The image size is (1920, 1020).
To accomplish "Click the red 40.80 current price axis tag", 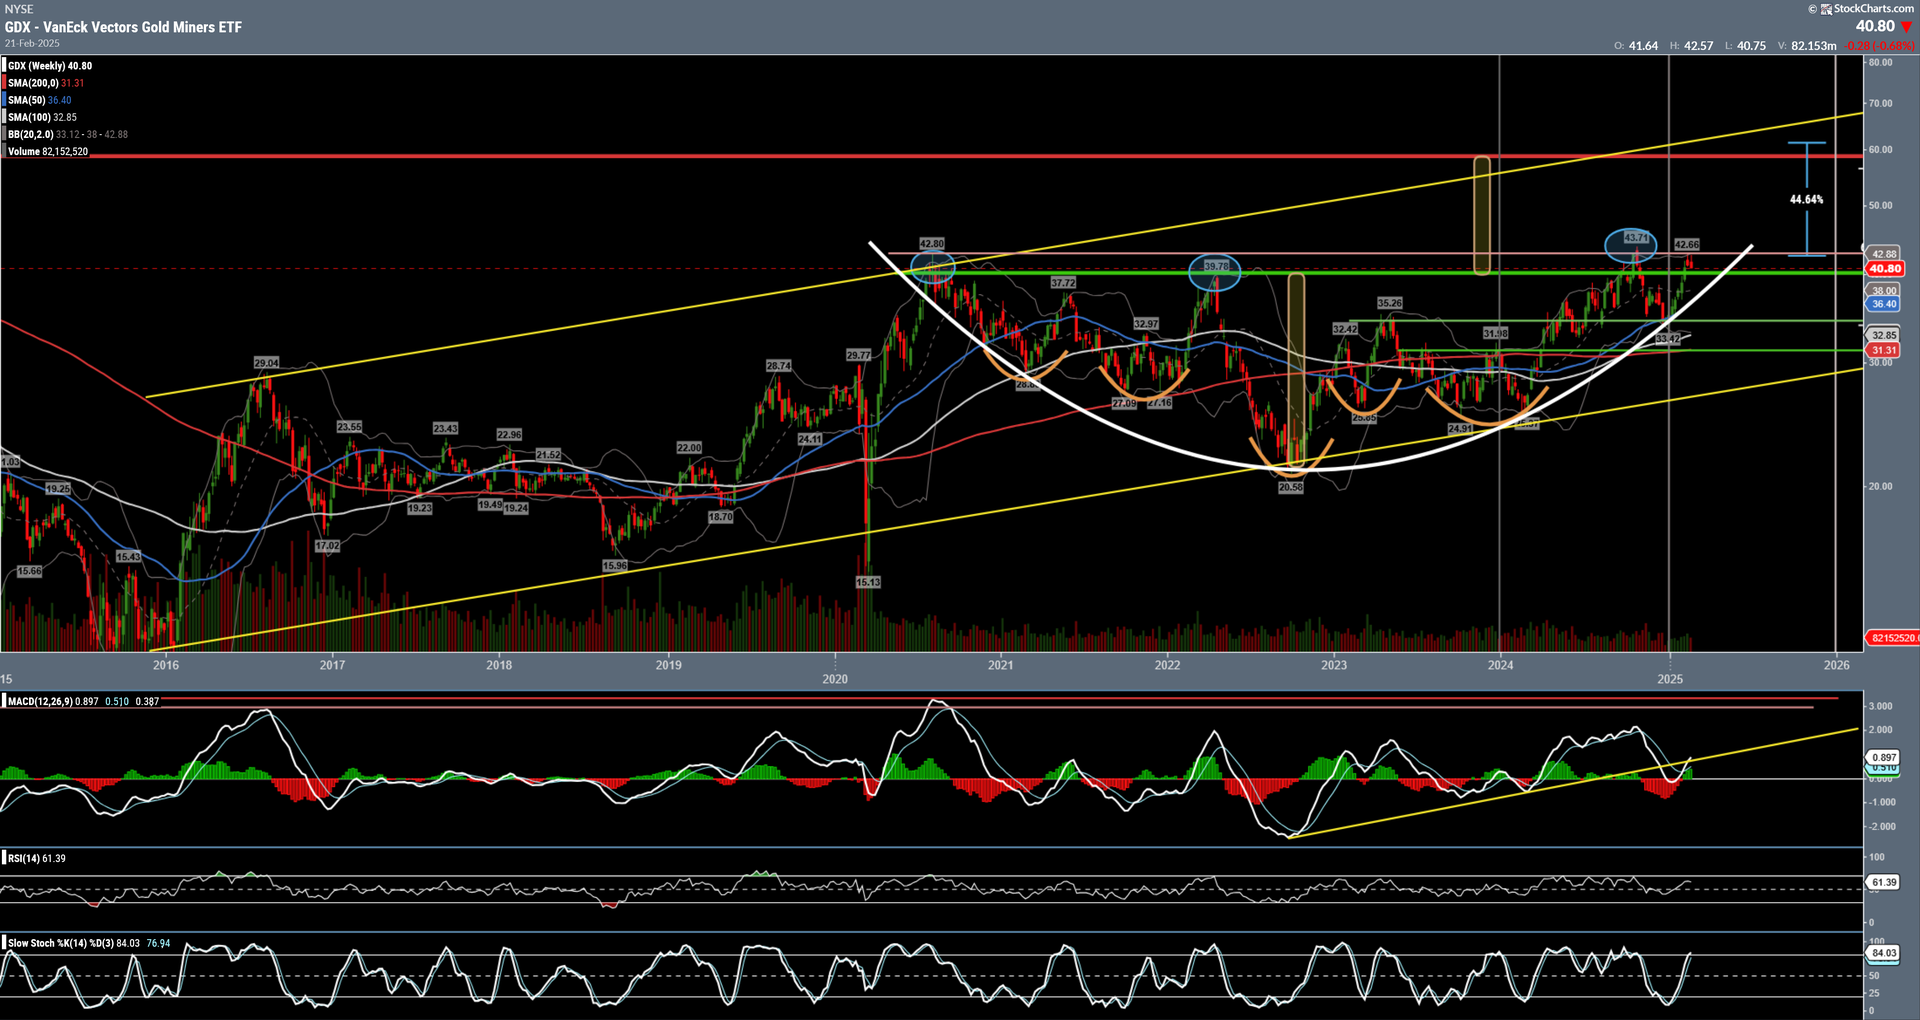I will (1885, 269).
